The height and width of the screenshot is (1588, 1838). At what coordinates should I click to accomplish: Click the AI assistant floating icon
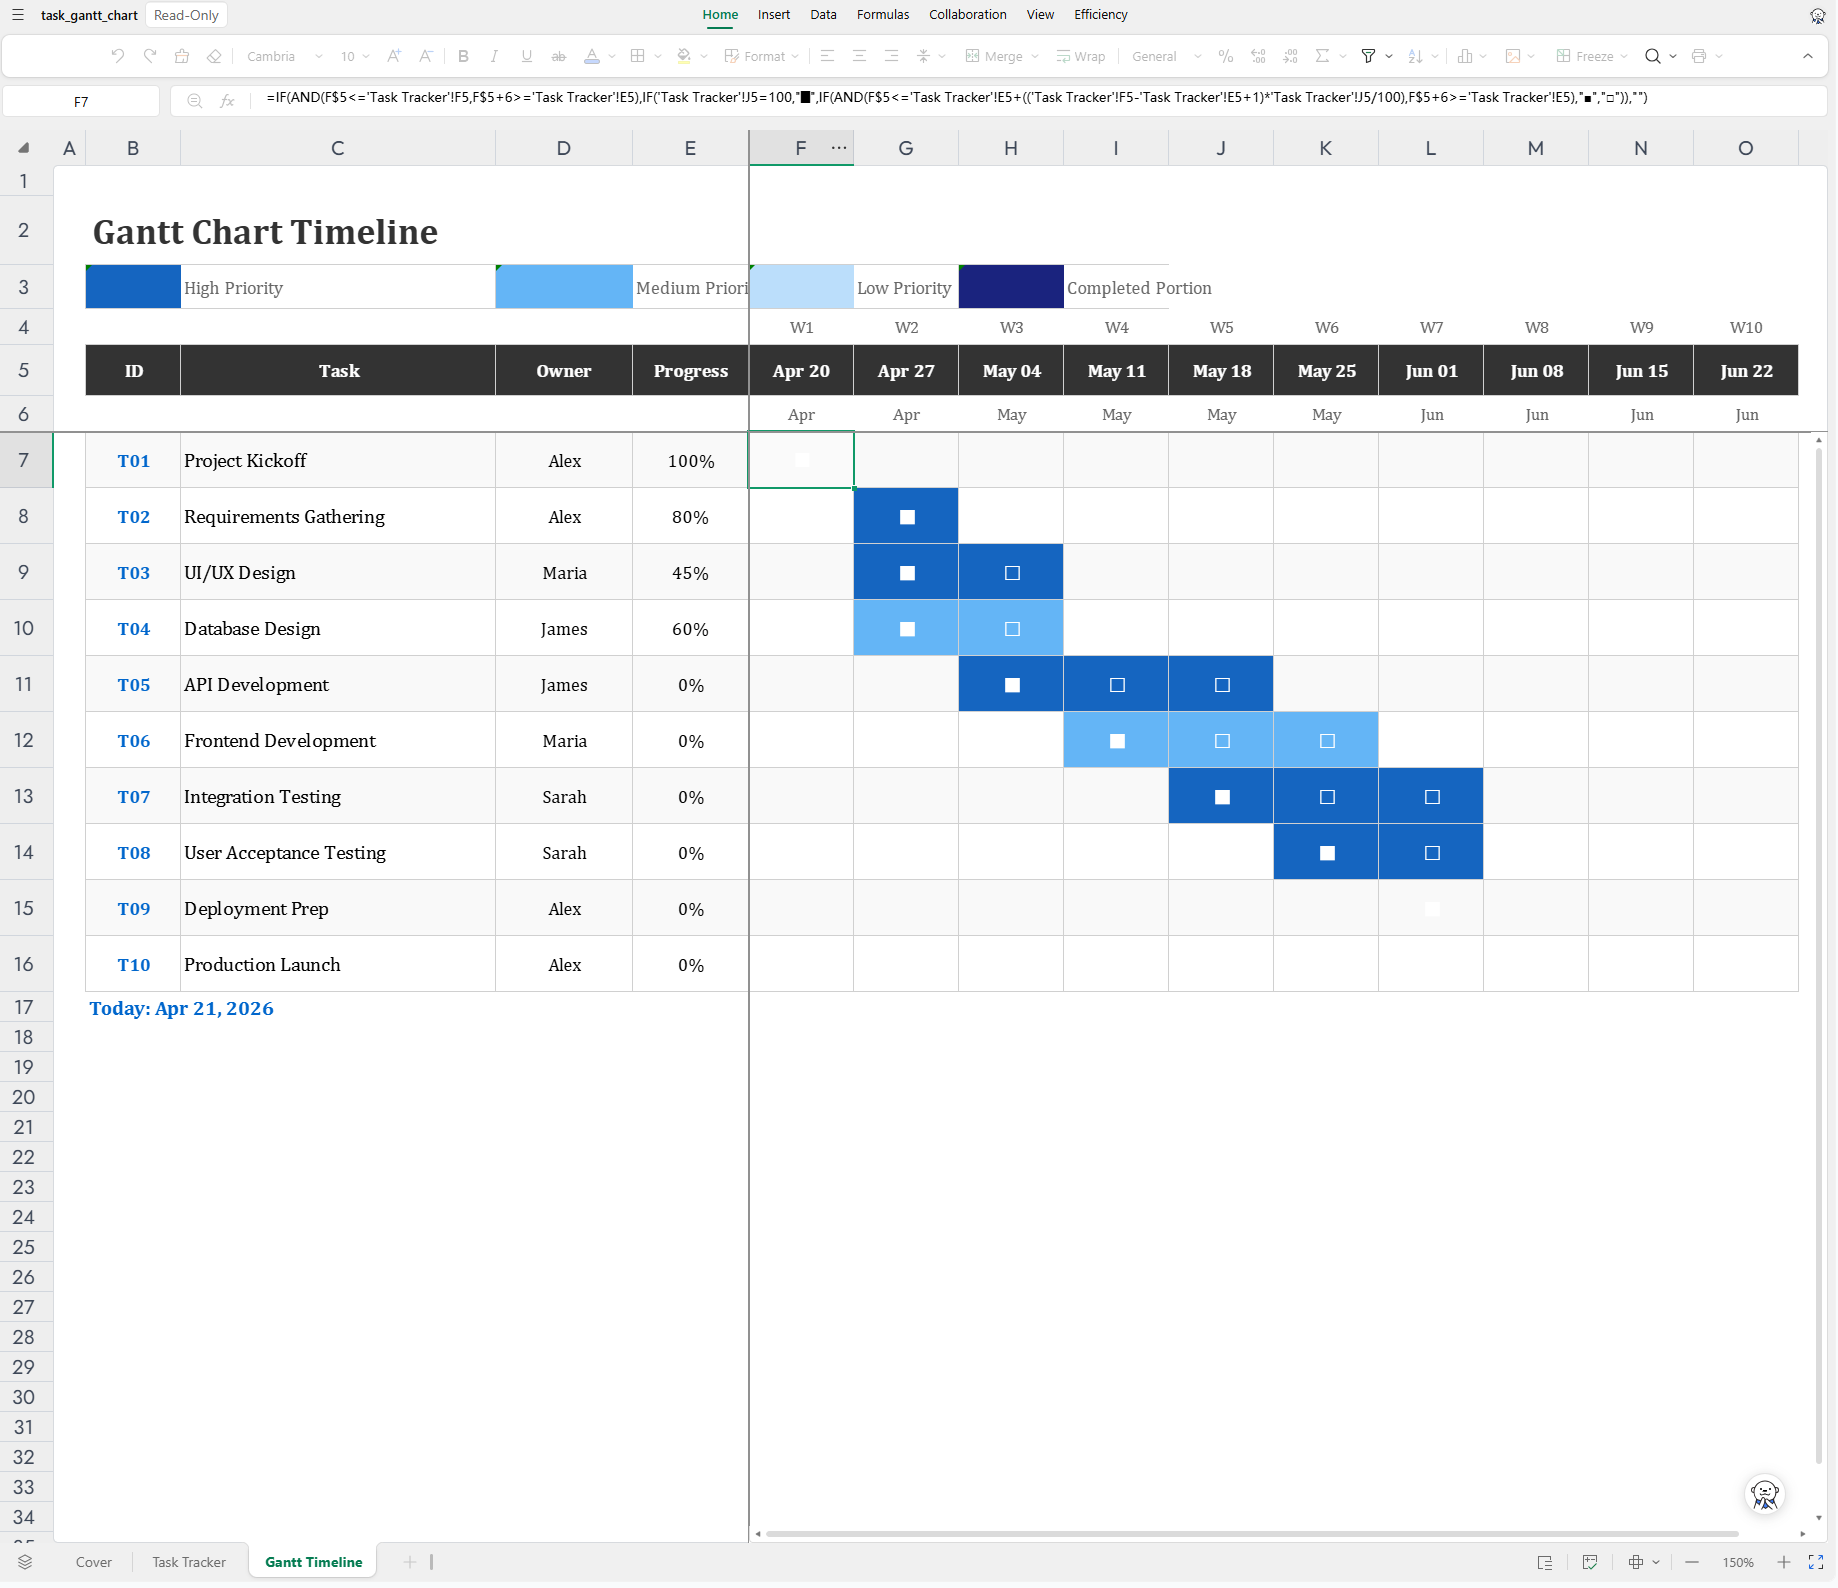coord(1765,1495)
